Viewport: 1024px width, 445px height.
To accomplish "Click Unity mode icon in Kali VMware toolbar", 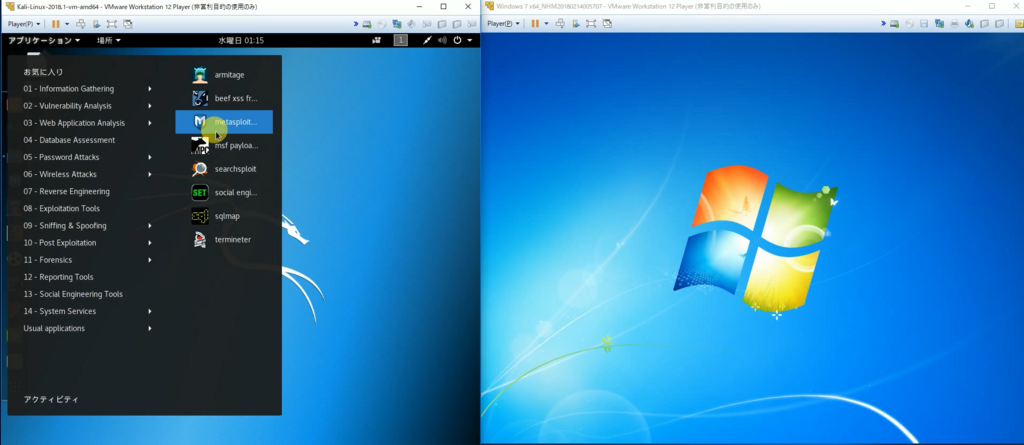I will [x=128, y=24].
